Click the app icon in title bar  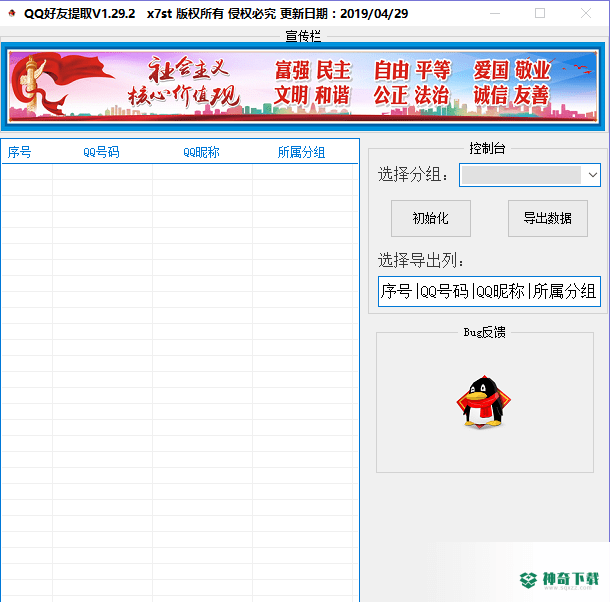click(x=12, y=14)
